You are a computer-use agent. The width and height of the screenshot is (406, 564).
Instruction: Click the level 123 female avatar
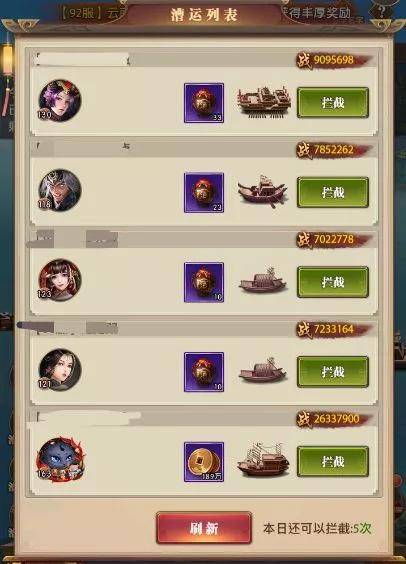click(60, 280)
